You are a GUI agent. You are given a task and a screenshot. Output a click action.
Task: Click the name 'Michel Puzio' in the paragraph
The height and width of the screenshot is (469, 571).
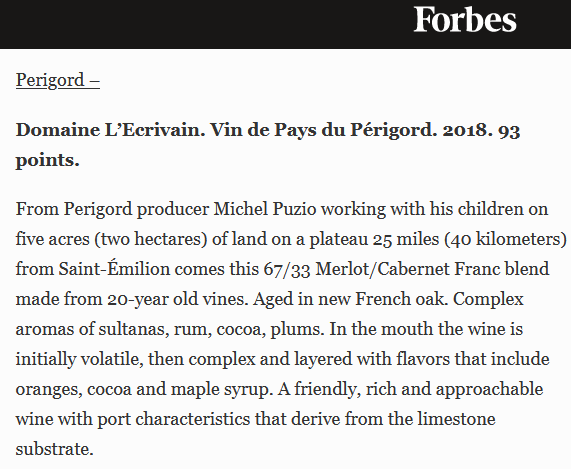[264, 209]
